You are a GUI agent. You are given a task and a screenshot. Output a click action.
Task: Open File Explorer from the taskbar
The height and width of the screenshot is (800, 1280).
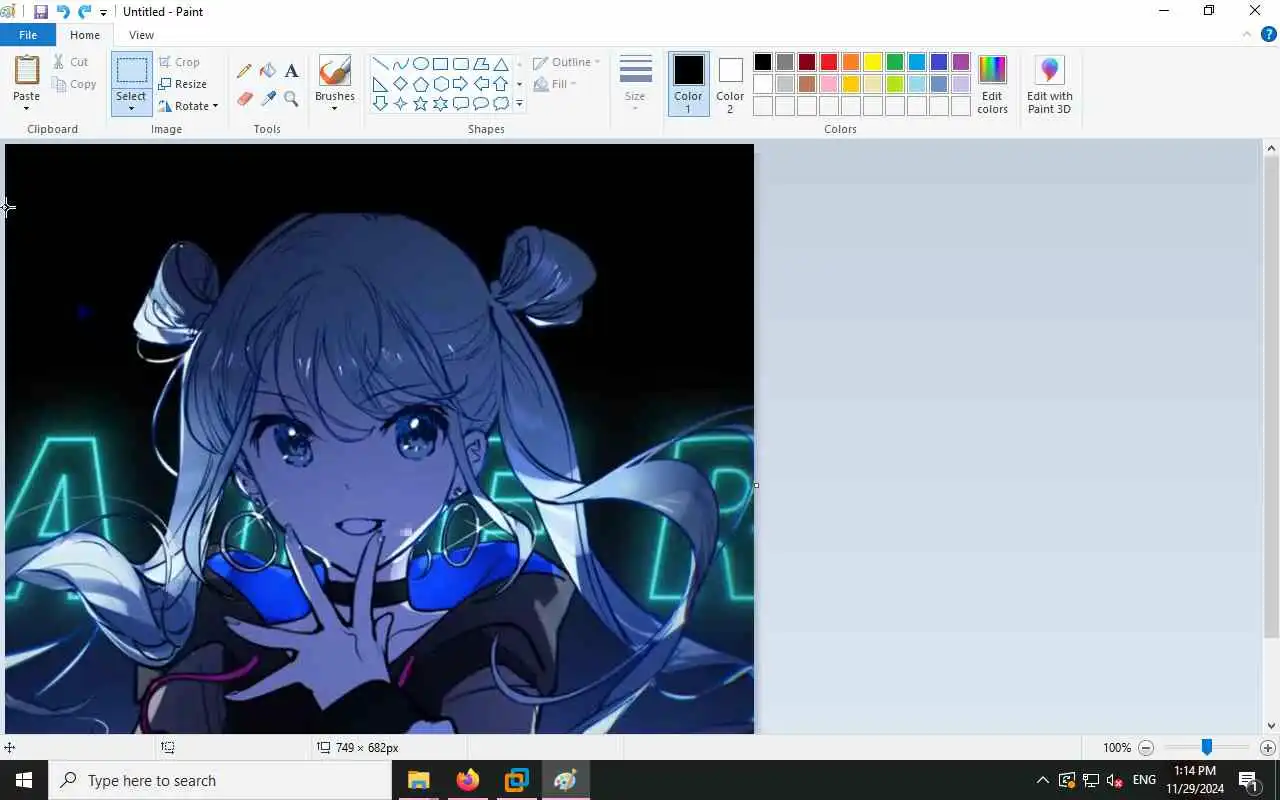coord(418,780)
